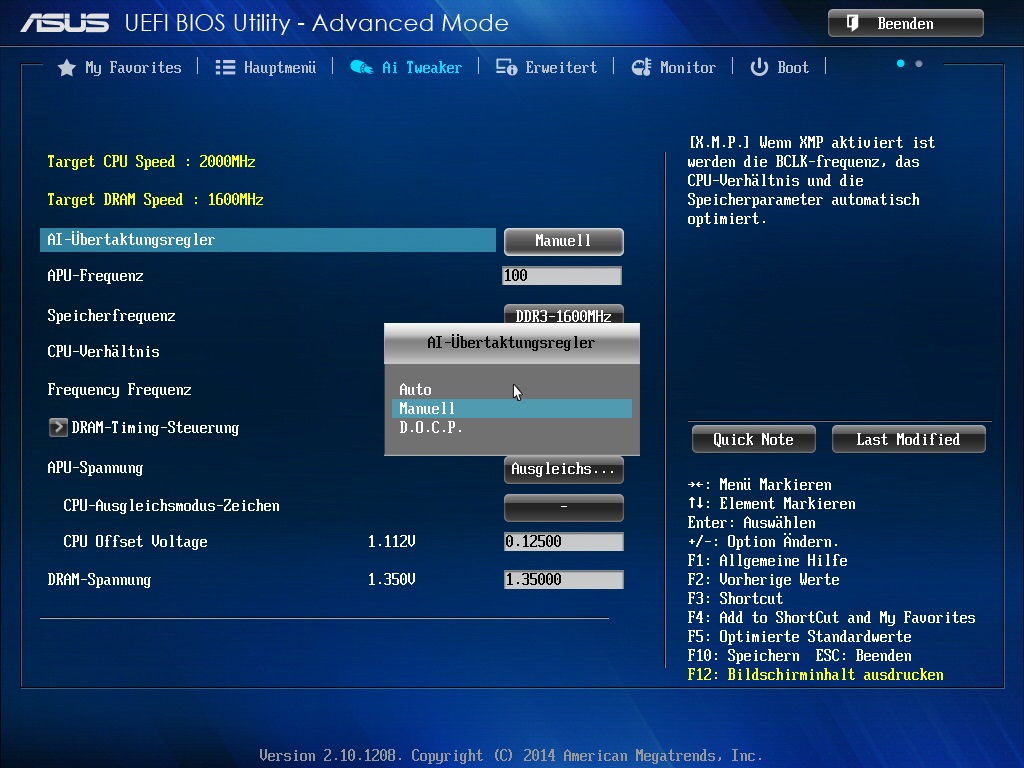Select the DRAM-Spannung label
The height and width of the screenshot is (768, 1024).
point(99,580)
